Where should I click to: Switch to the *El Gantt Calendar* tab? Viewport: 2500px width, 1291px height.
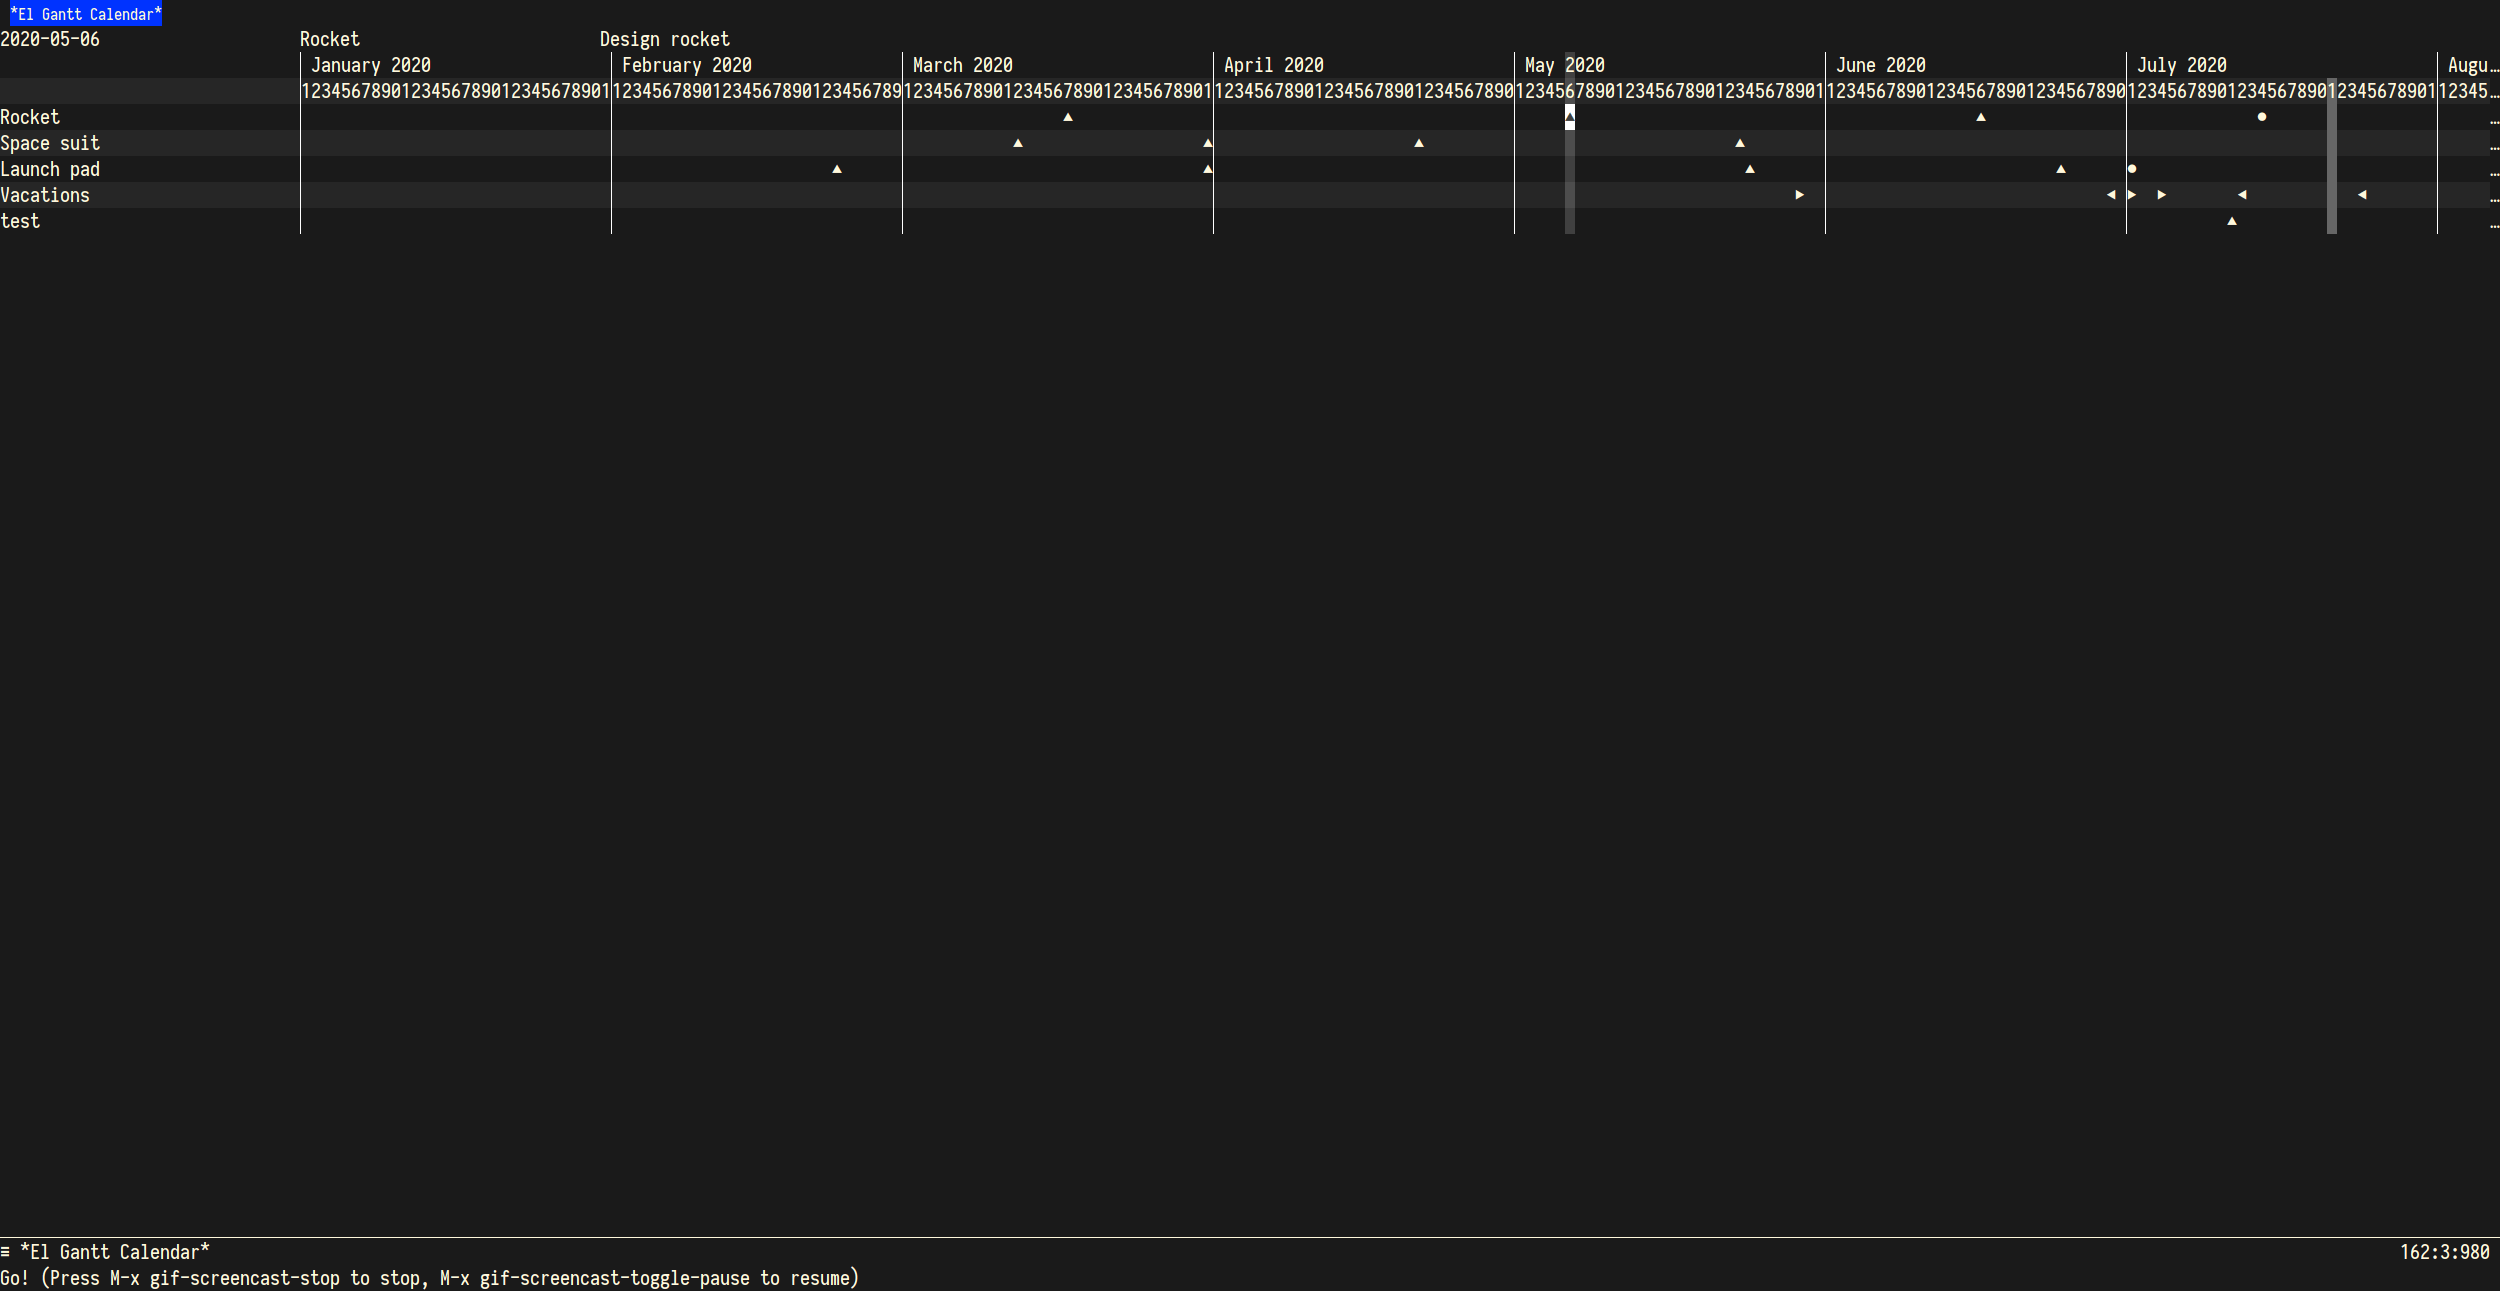pyautogui.click(x=85, y=14)
